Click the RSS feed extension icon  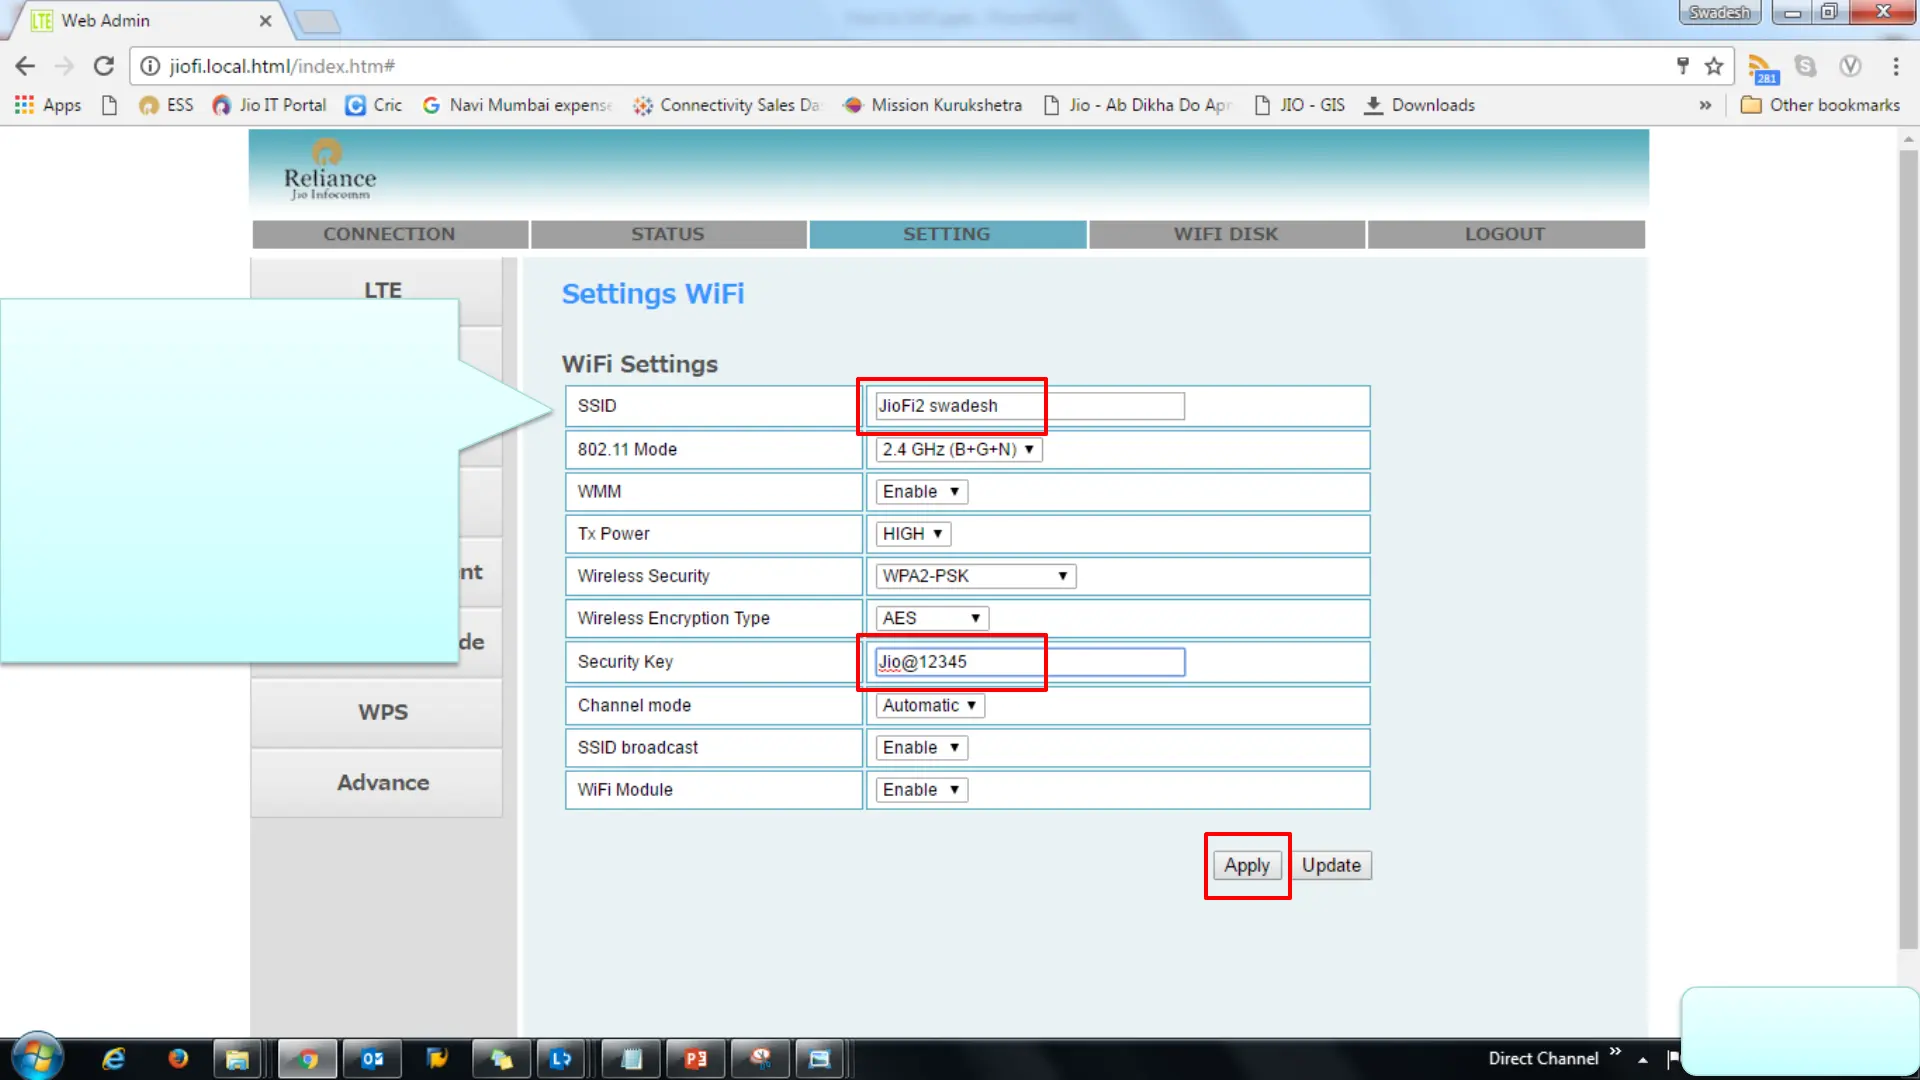click(1761, 68)
